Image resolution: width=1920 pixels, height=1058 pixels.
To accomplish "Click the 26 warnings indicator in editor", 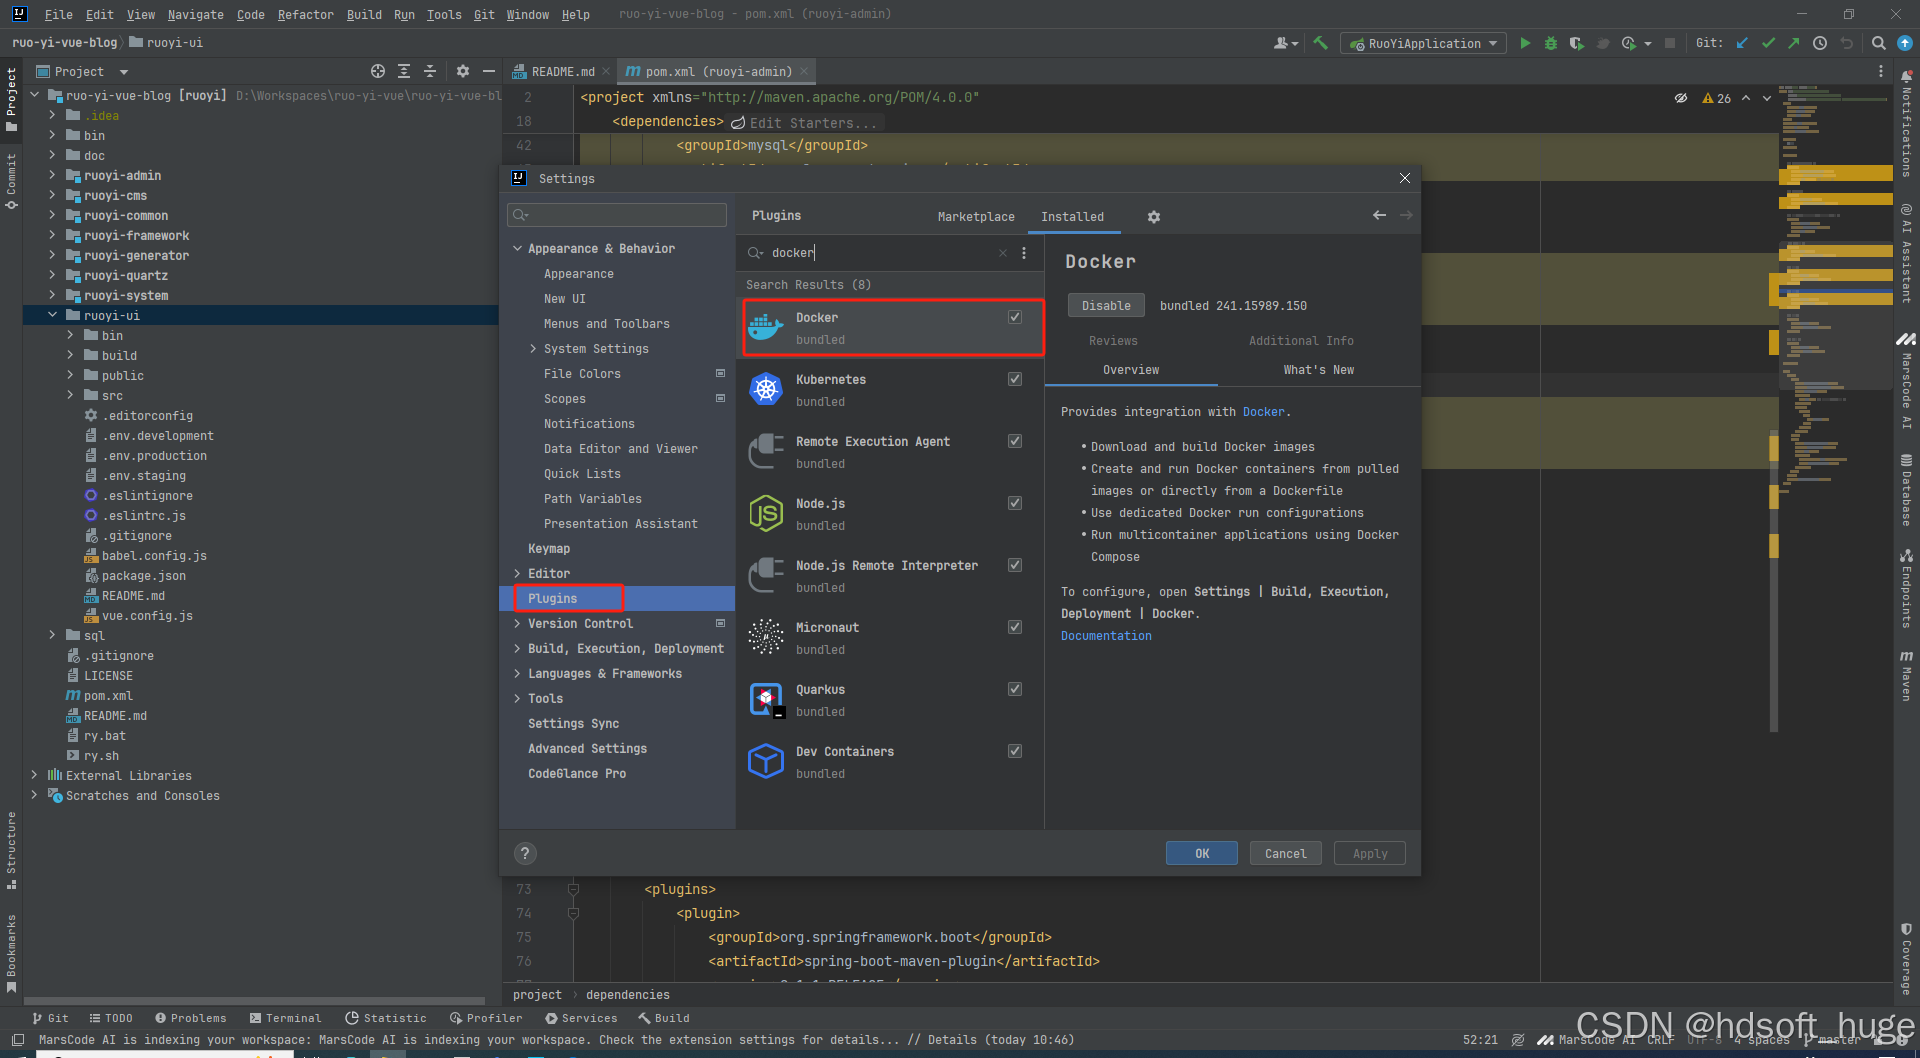I will click(1717, 98).
